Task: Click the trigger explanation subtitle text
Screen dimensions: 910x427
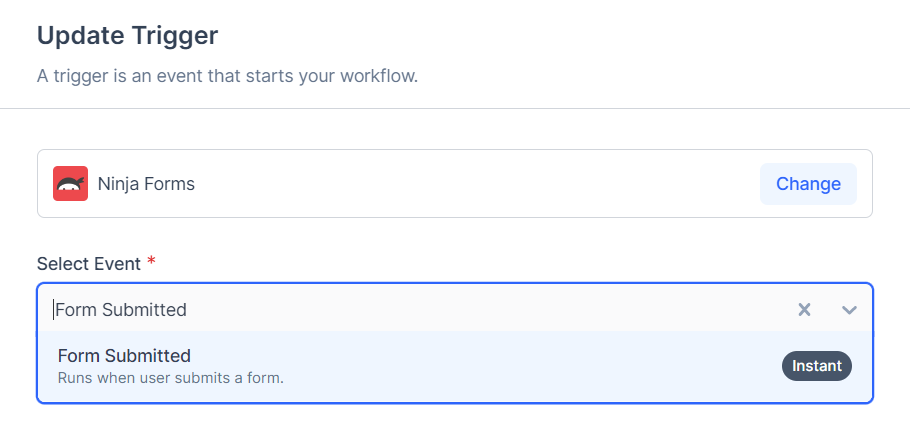Action: [227, 76]
